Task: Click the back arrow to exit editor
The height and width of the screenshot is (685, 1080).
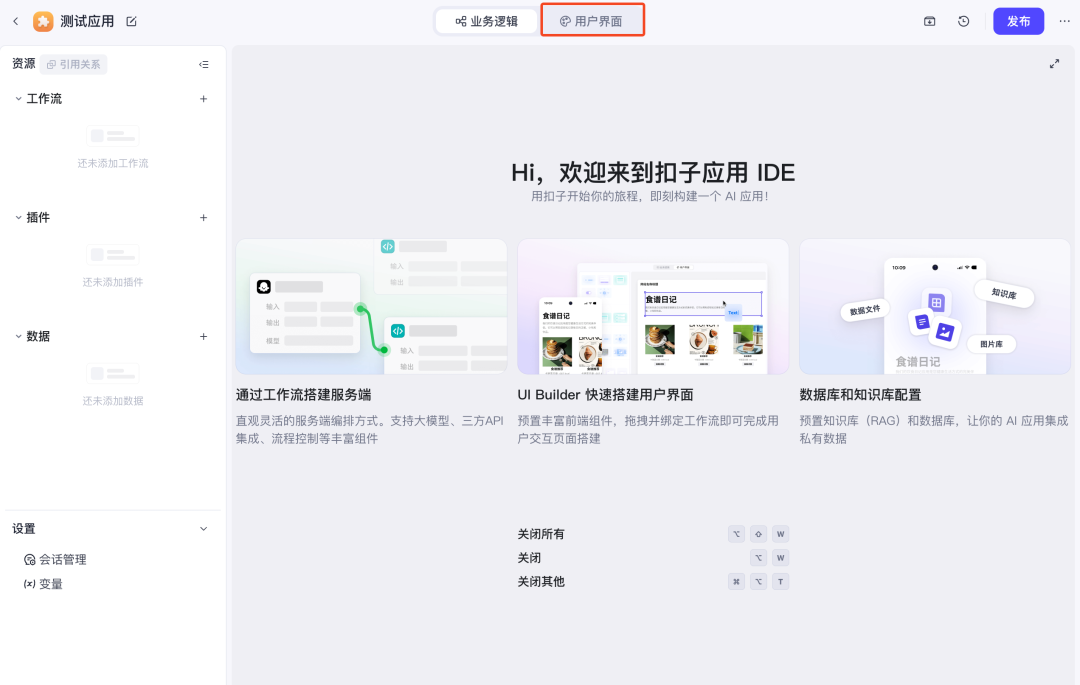Action: [15, 20]
